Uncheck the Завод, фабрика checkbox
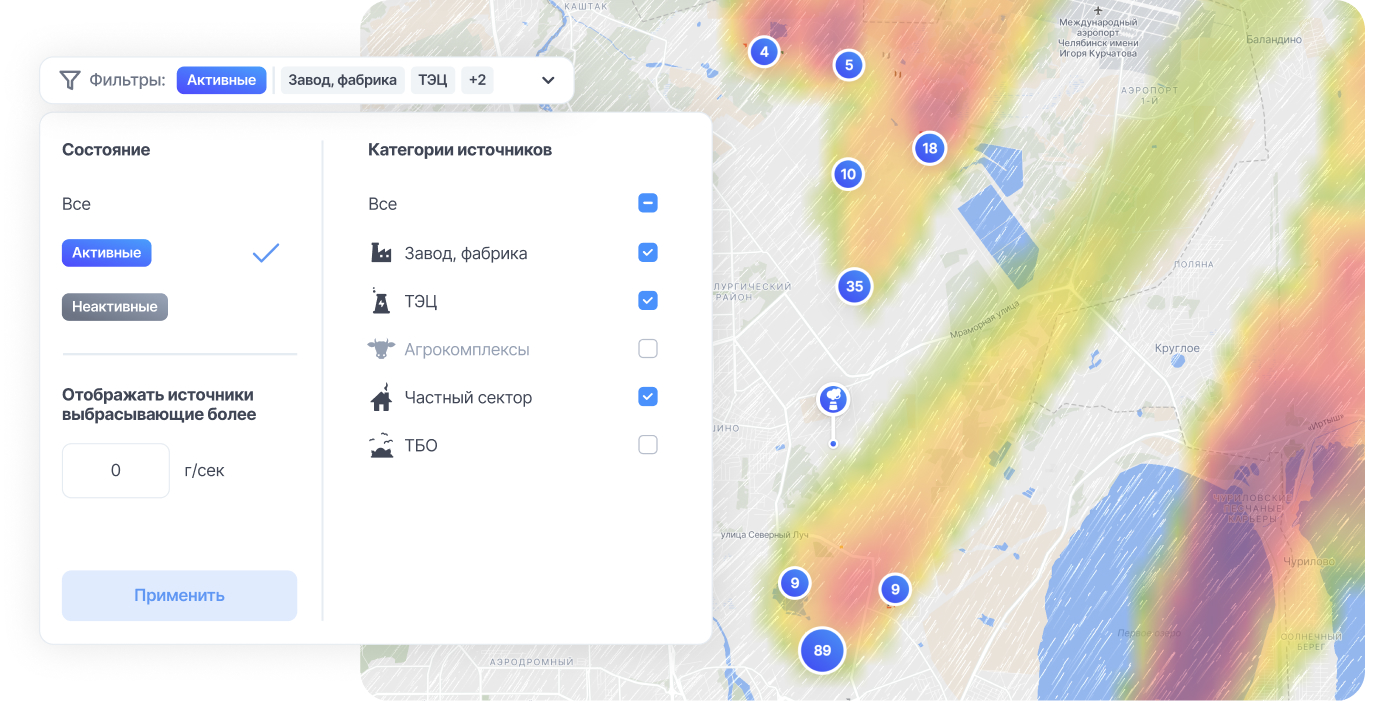The width and height of the screenshot is (1395, 701). tap(648, 253)
